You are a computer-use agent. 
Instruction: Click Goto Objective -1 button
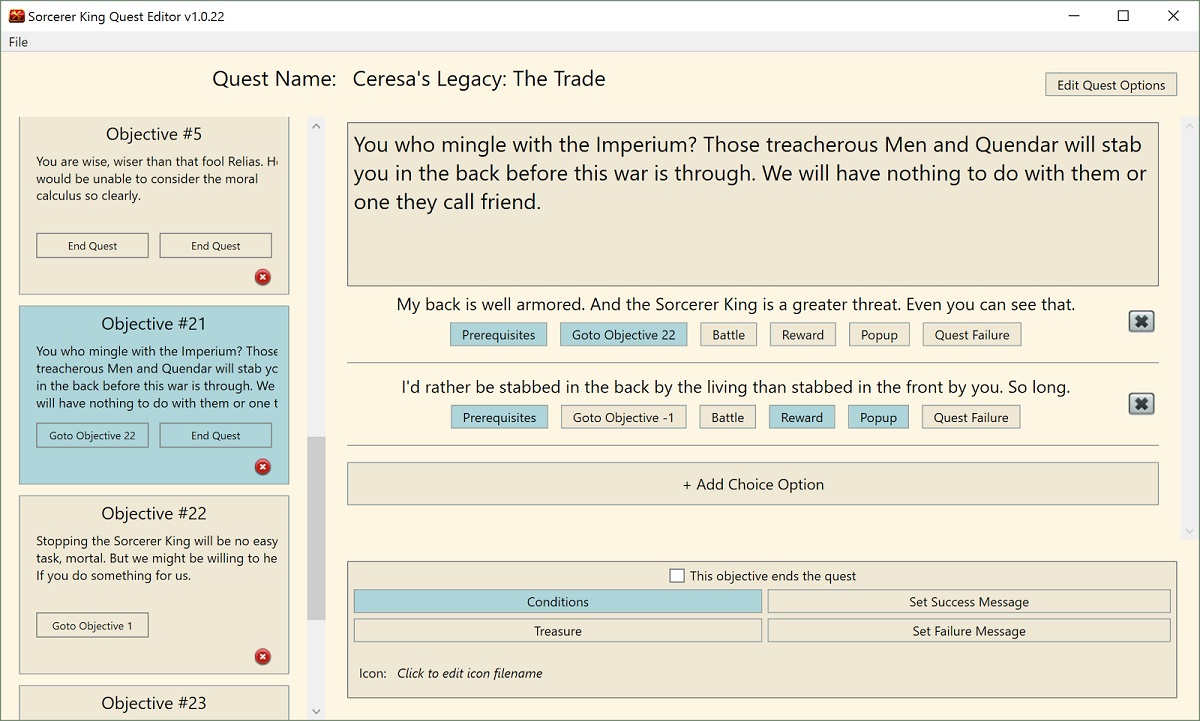(623, 418)
